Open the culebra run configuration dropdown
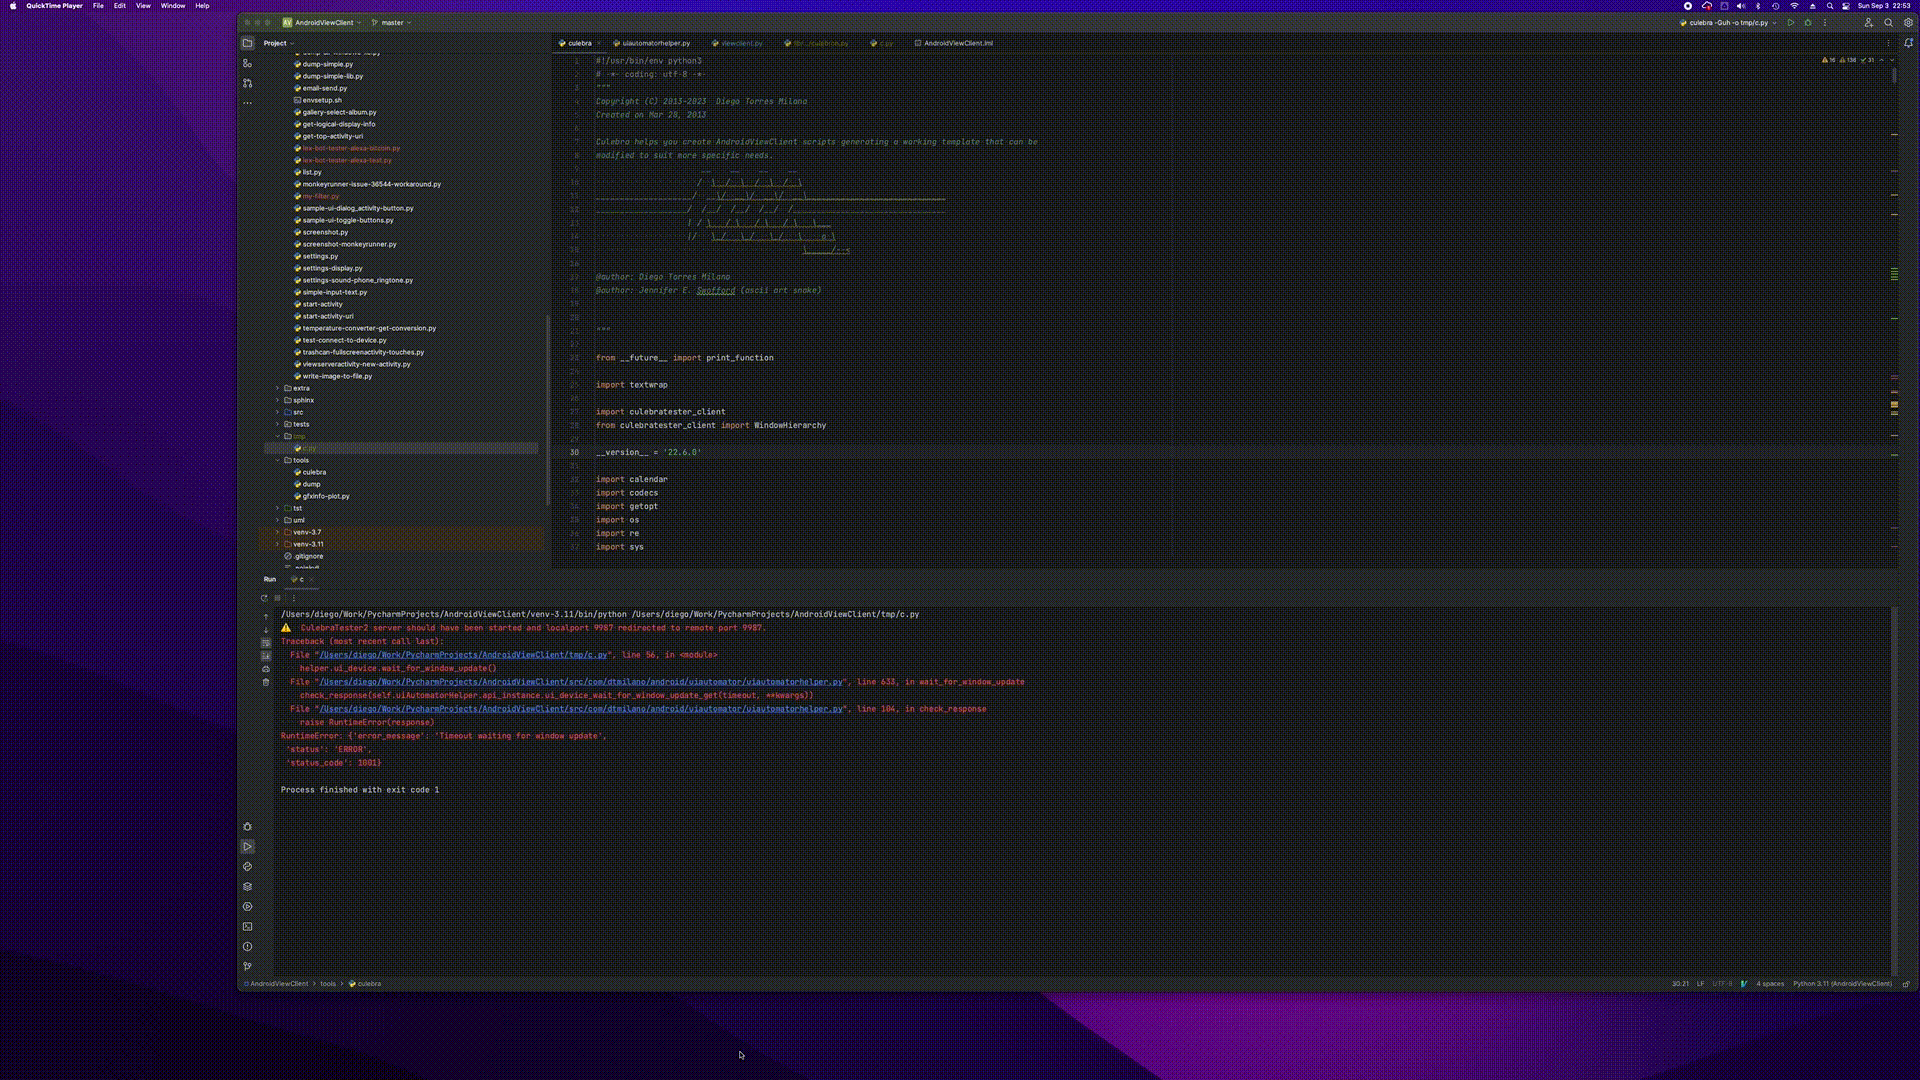 click(1727, 22)
